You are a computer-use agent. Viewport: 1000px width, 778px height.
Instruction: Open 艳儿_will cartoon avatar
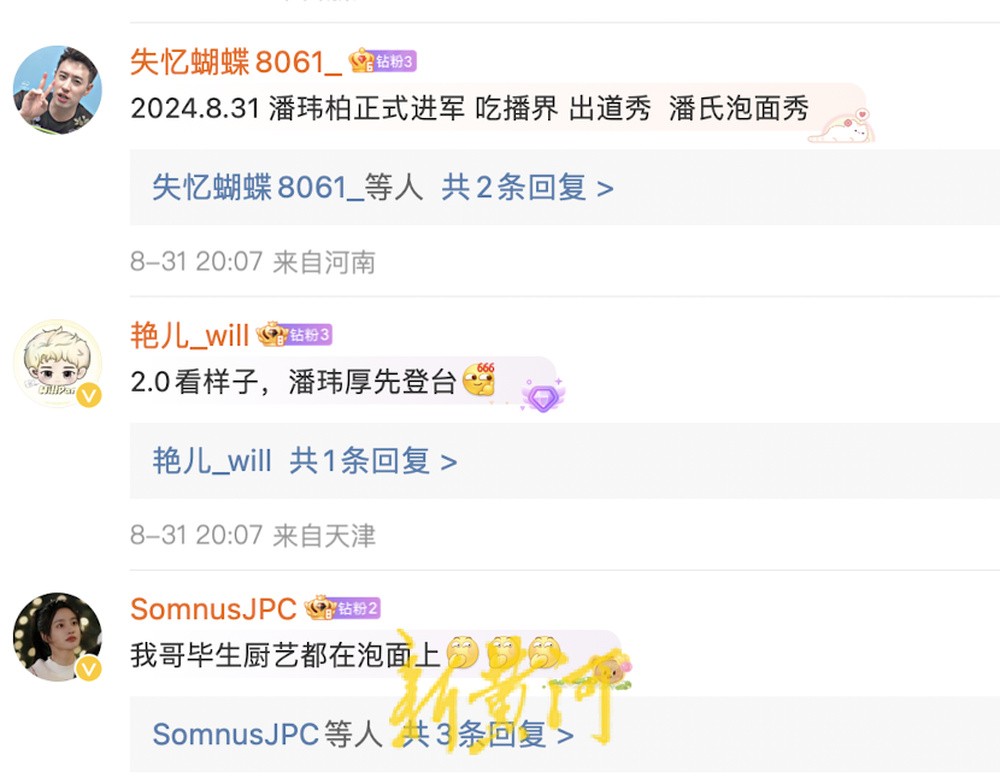pos(57,363)
